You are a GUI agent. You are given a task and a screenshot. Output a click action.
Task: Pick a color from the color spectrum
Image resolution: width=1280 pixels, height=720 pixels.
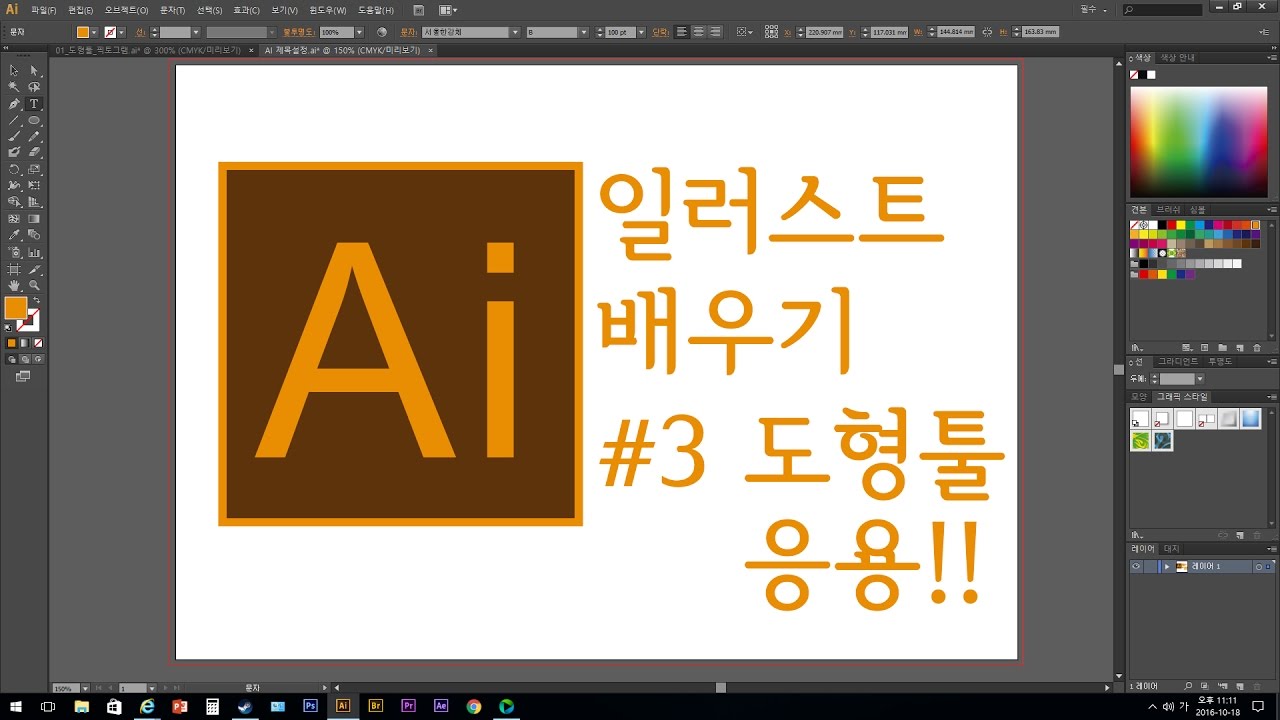pos(1198,141)
